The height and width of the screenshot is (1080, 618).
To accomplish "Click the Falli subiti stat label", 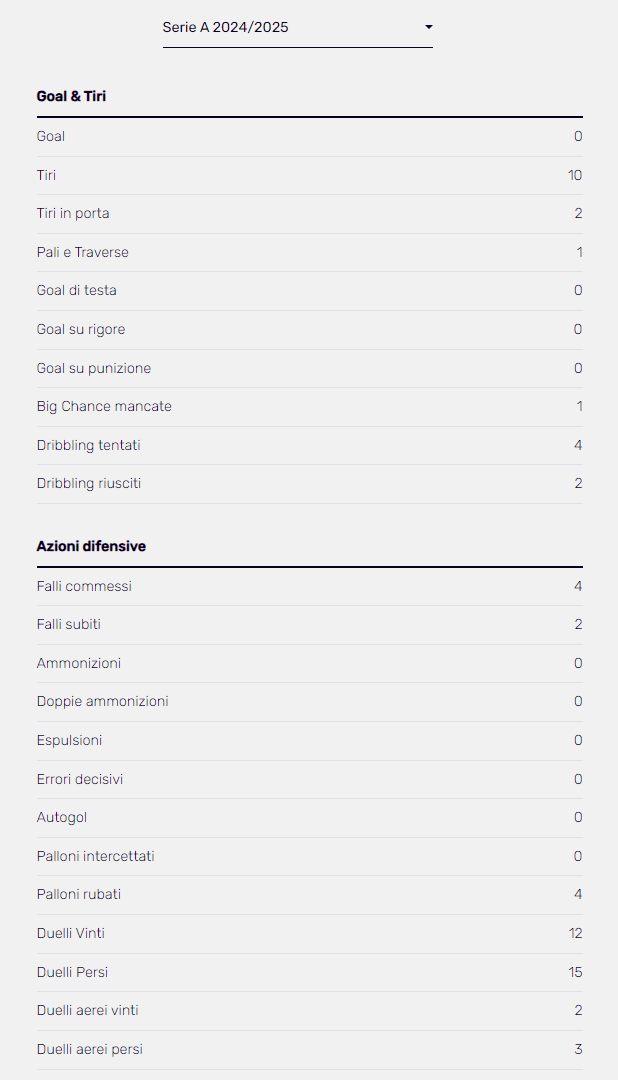I will [x=69, y=625].
